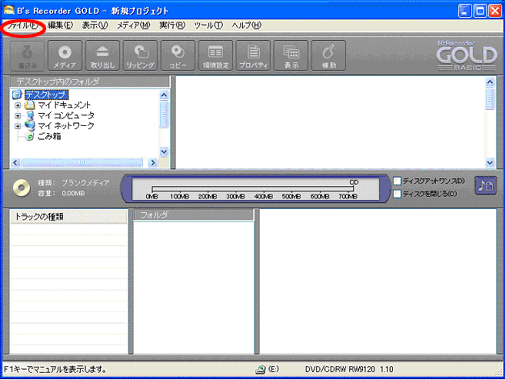Open the メディア(M) menu
Image resolution: width=505 pixels, height=380 pixels.
[x=133, y=25]
